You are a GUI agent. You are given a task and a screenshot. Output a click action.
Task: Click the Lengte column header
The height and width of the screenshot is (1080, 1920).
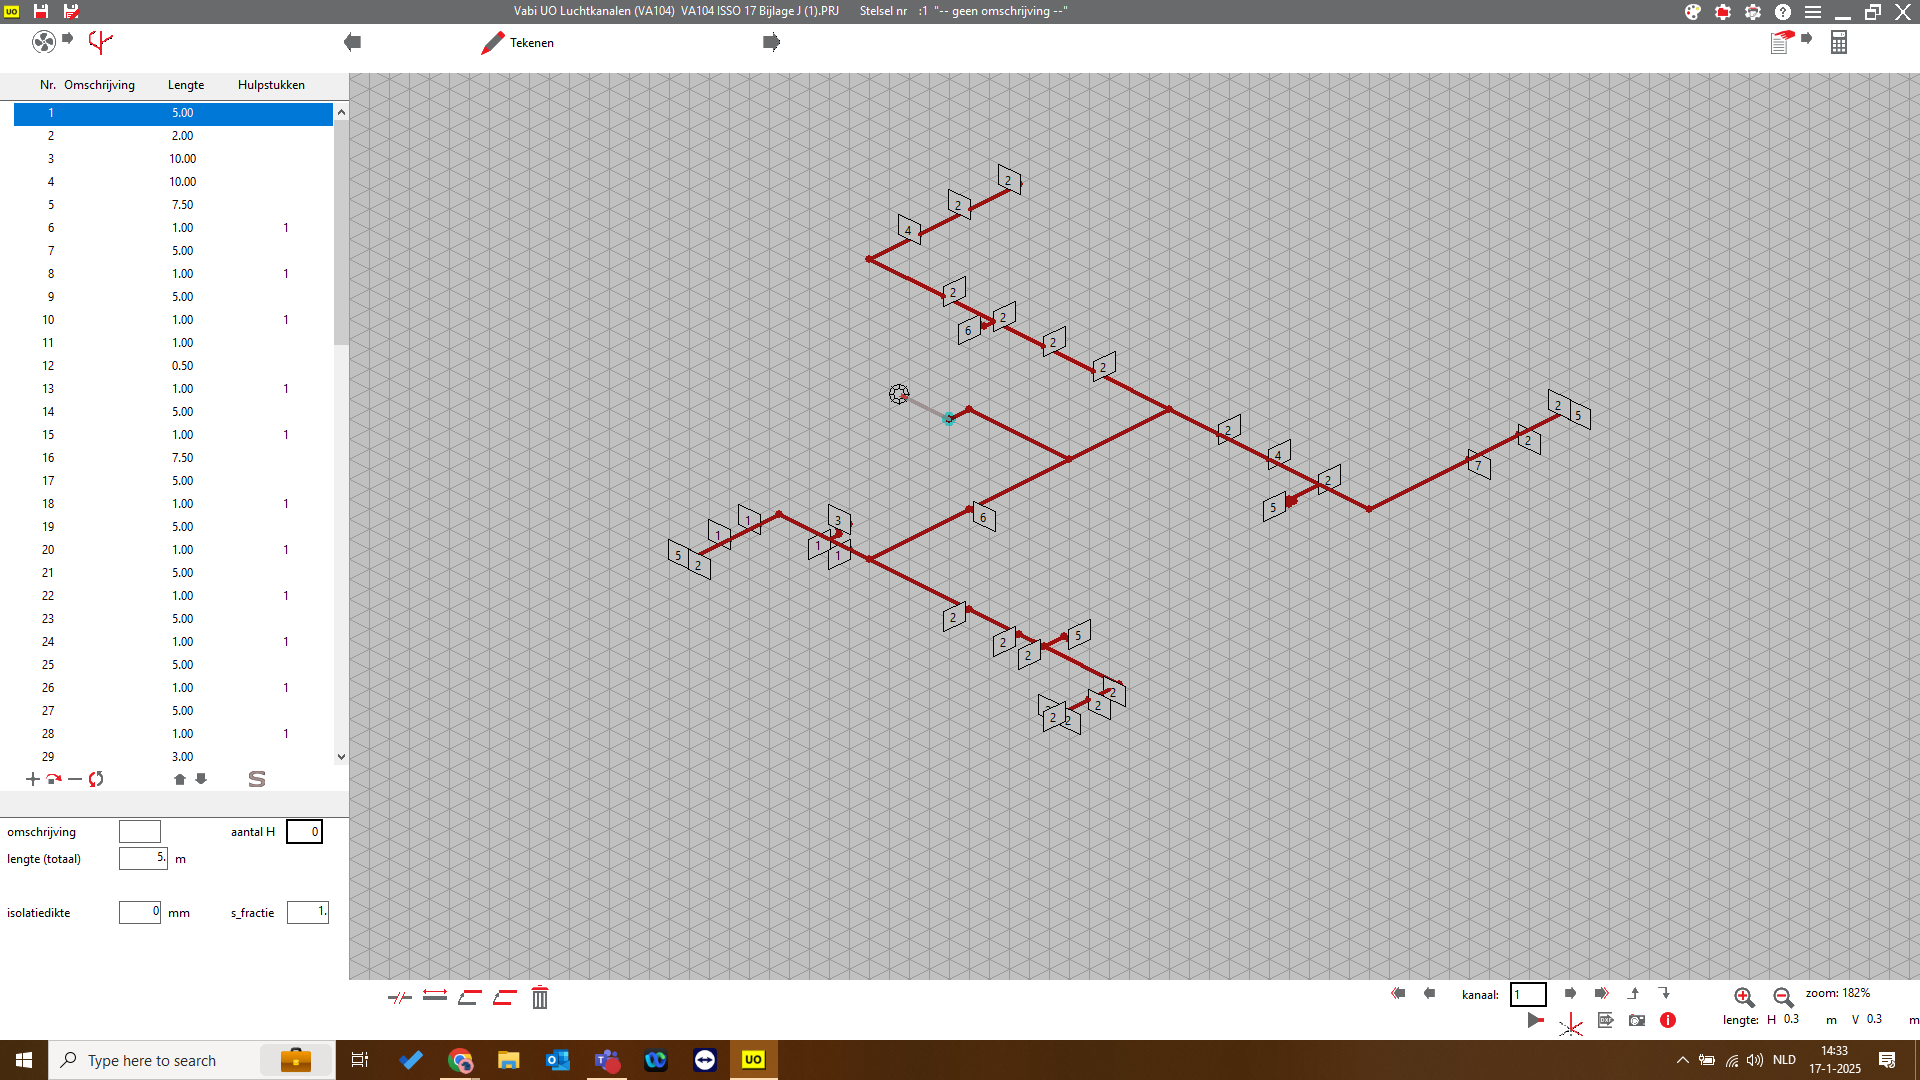tap(186, 85)
